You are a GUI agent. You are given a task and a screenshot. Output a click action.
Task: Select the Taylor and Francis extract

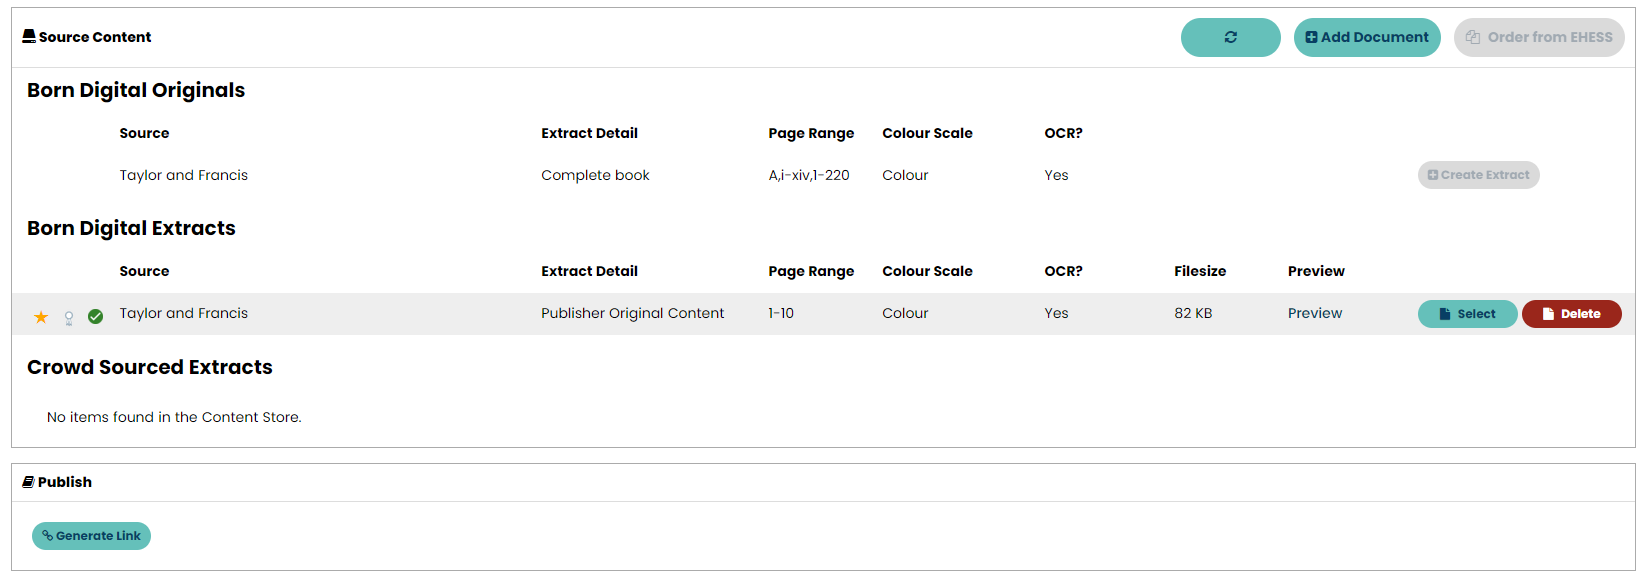[1467, 314]
